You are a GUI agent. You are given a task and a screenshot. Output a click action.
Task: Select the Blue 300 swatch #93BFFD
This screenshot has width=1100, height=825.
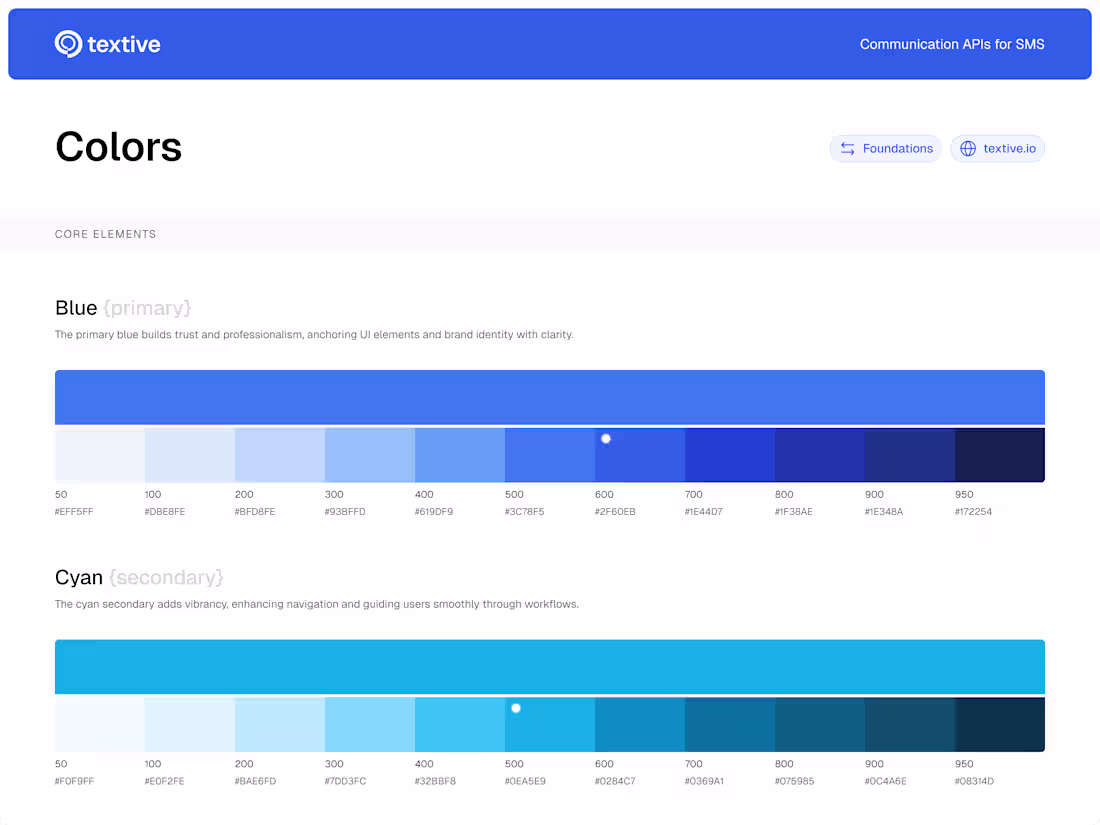[369, 453]
